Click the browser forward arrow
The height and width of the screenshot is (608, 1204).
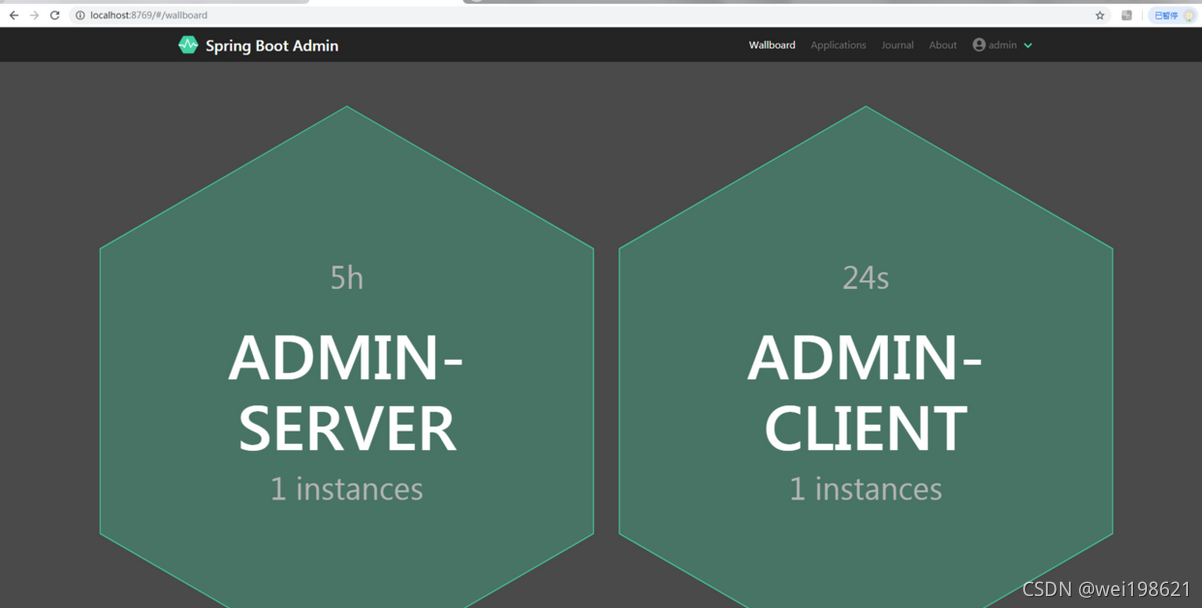[34, 15]
